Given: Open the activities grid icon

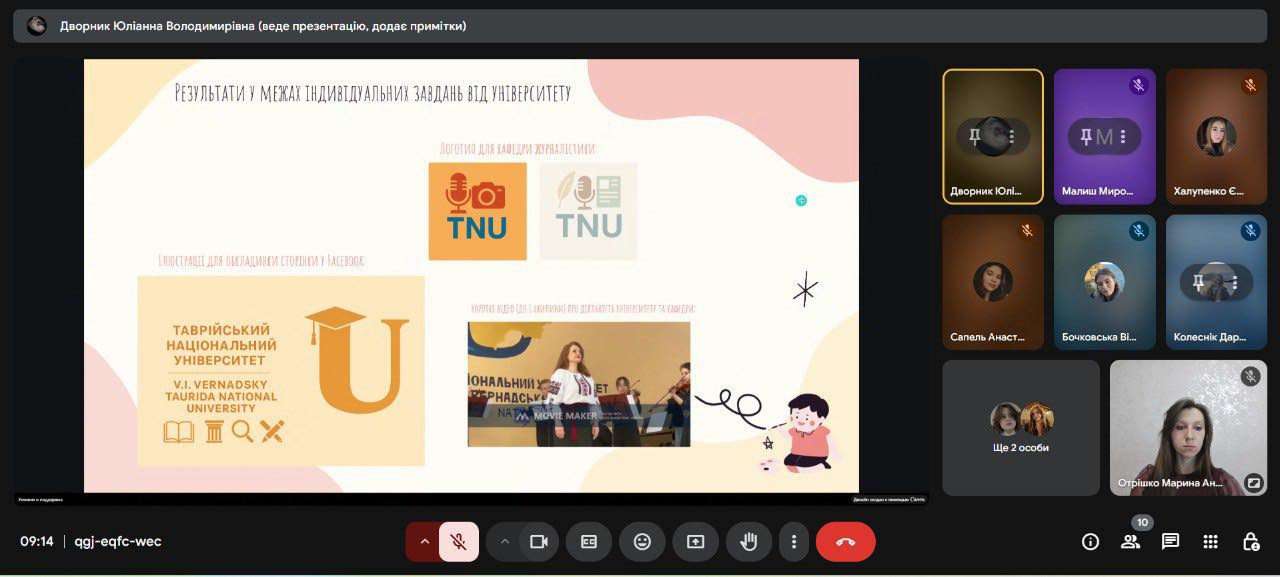Looking at the screenshot, I should (x=1210, y=541).
